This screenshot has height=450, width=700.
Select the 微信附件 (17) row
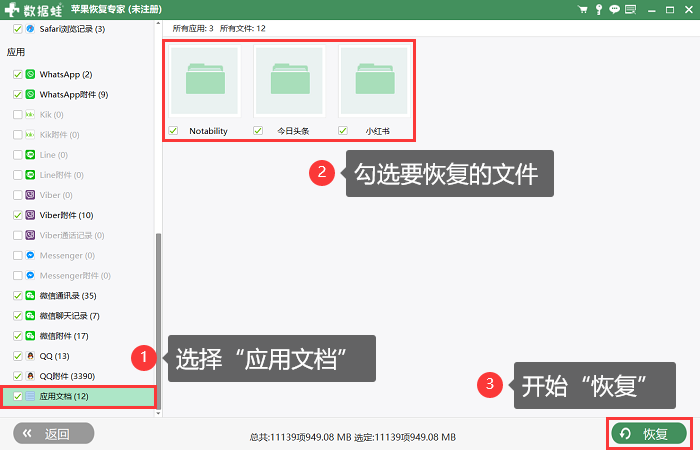pos(77,336)
